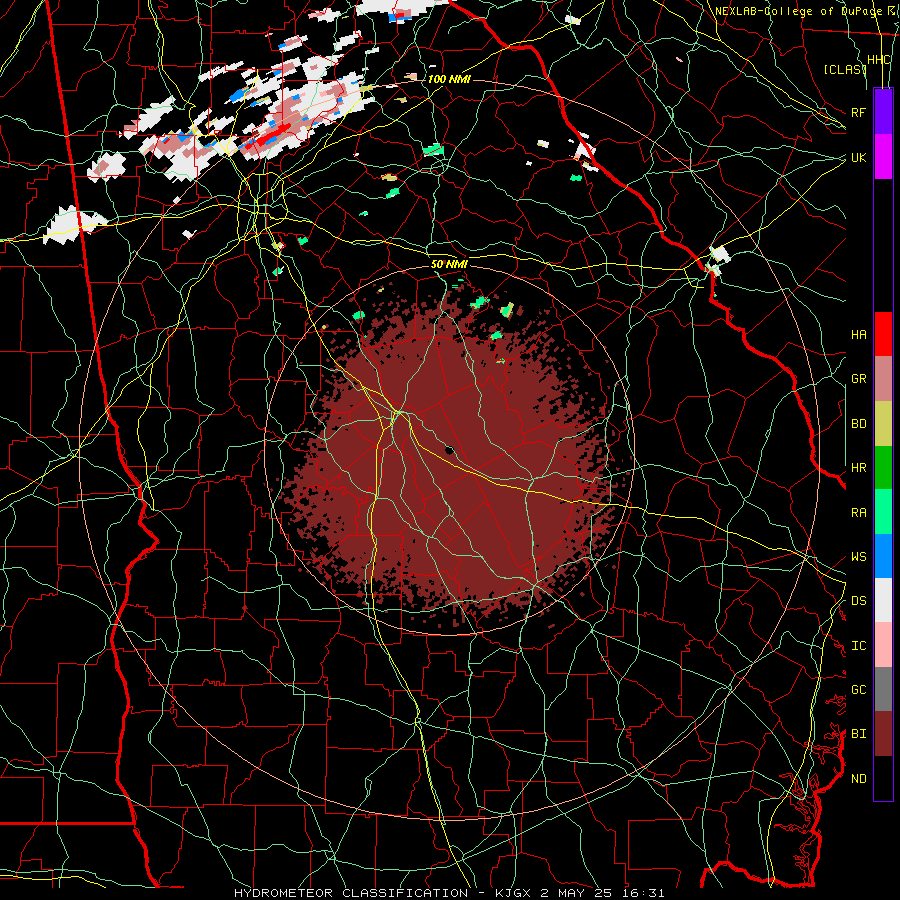Click the KJGX station identifier
This screenshot has width=900, height=900.
click(513, 893)
